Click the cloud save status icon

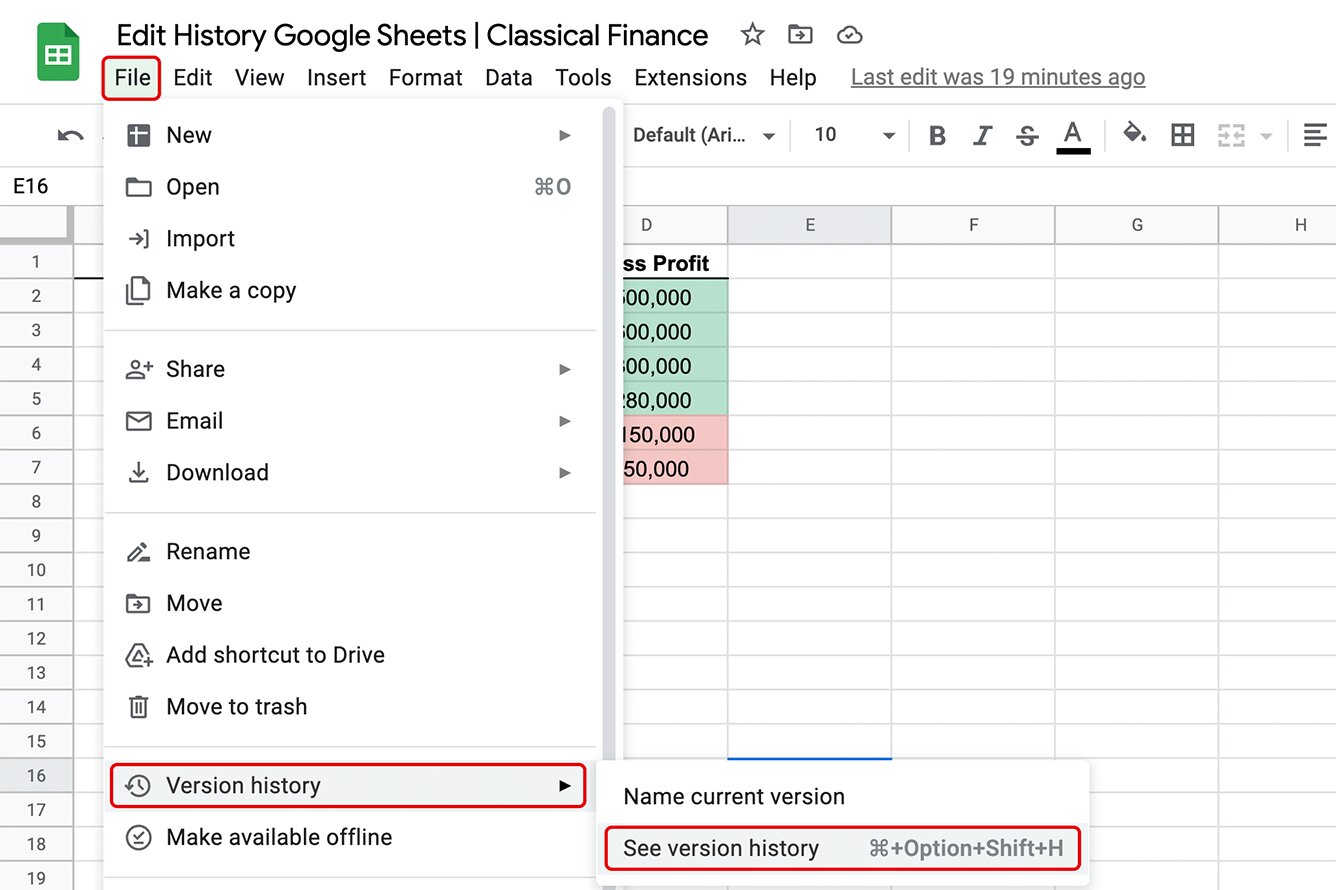click(849, 34)
